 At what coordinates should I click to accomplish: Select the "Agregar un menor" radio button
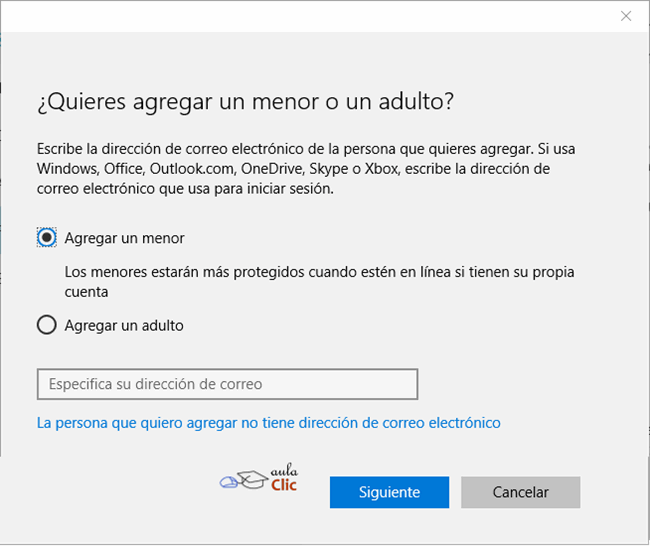point(47,238)
